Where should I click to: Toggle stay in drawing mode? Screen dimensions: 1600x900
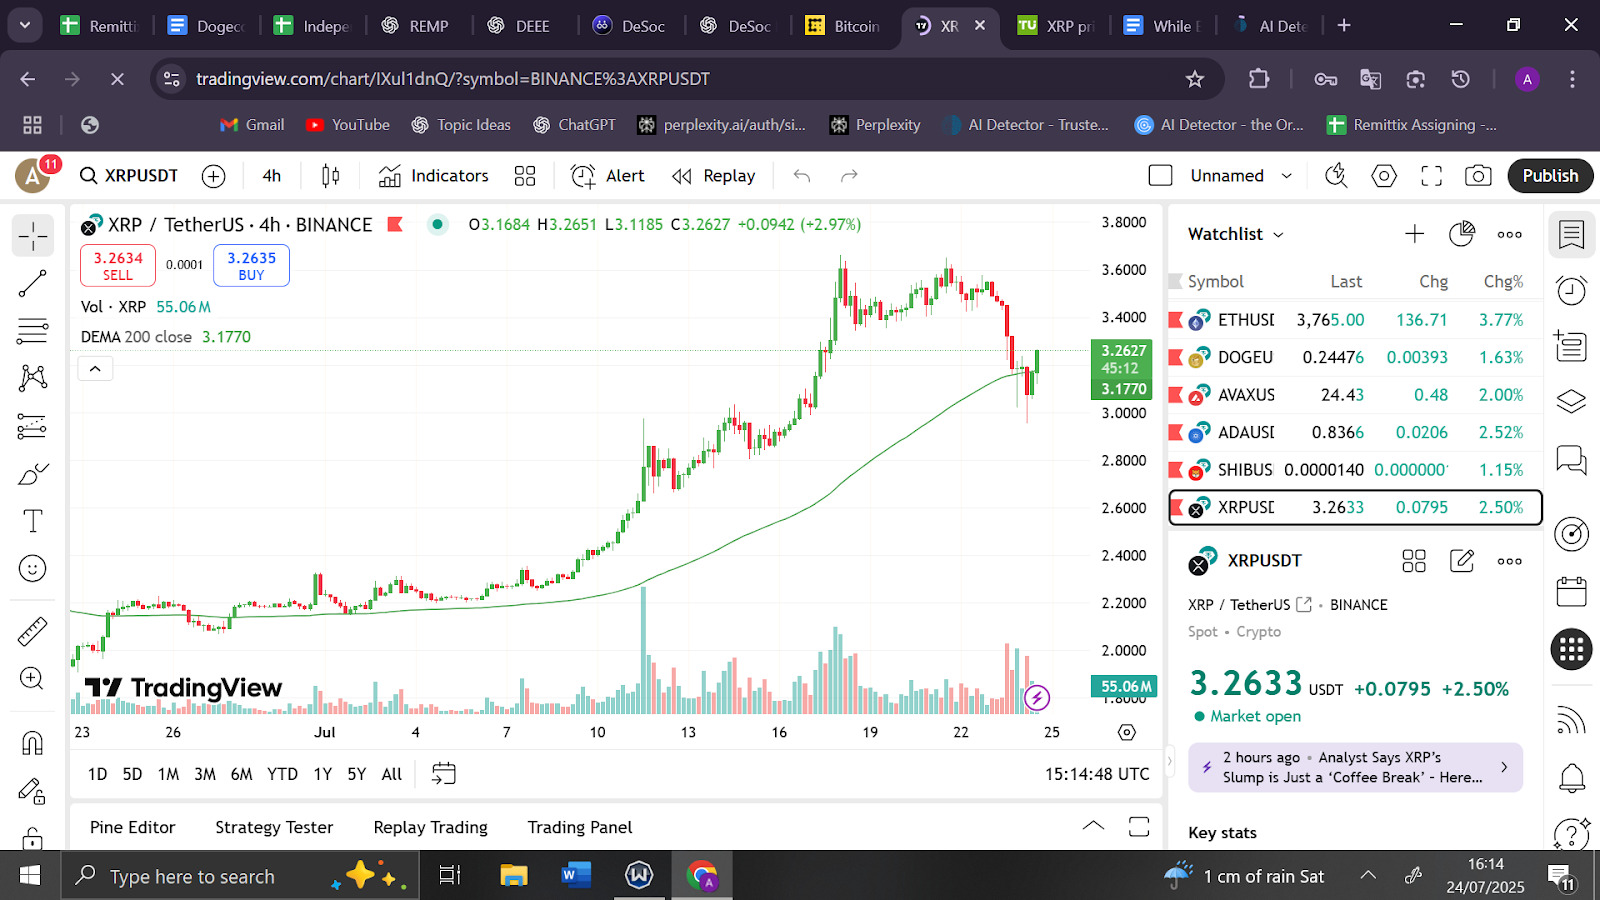pyautogui.click(x=33, y=791)
